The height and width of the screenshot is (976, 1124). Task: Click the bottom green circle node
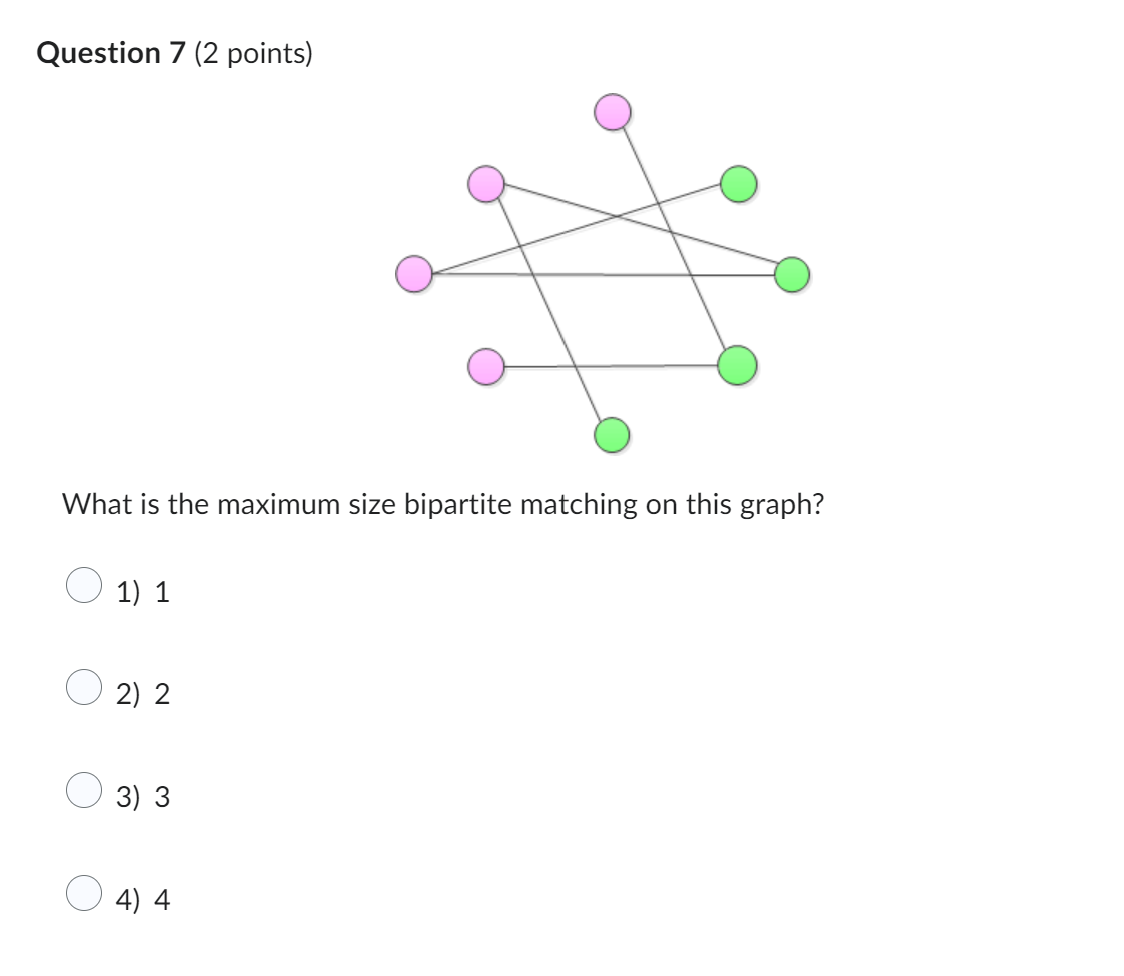click(x=613, y=434)
